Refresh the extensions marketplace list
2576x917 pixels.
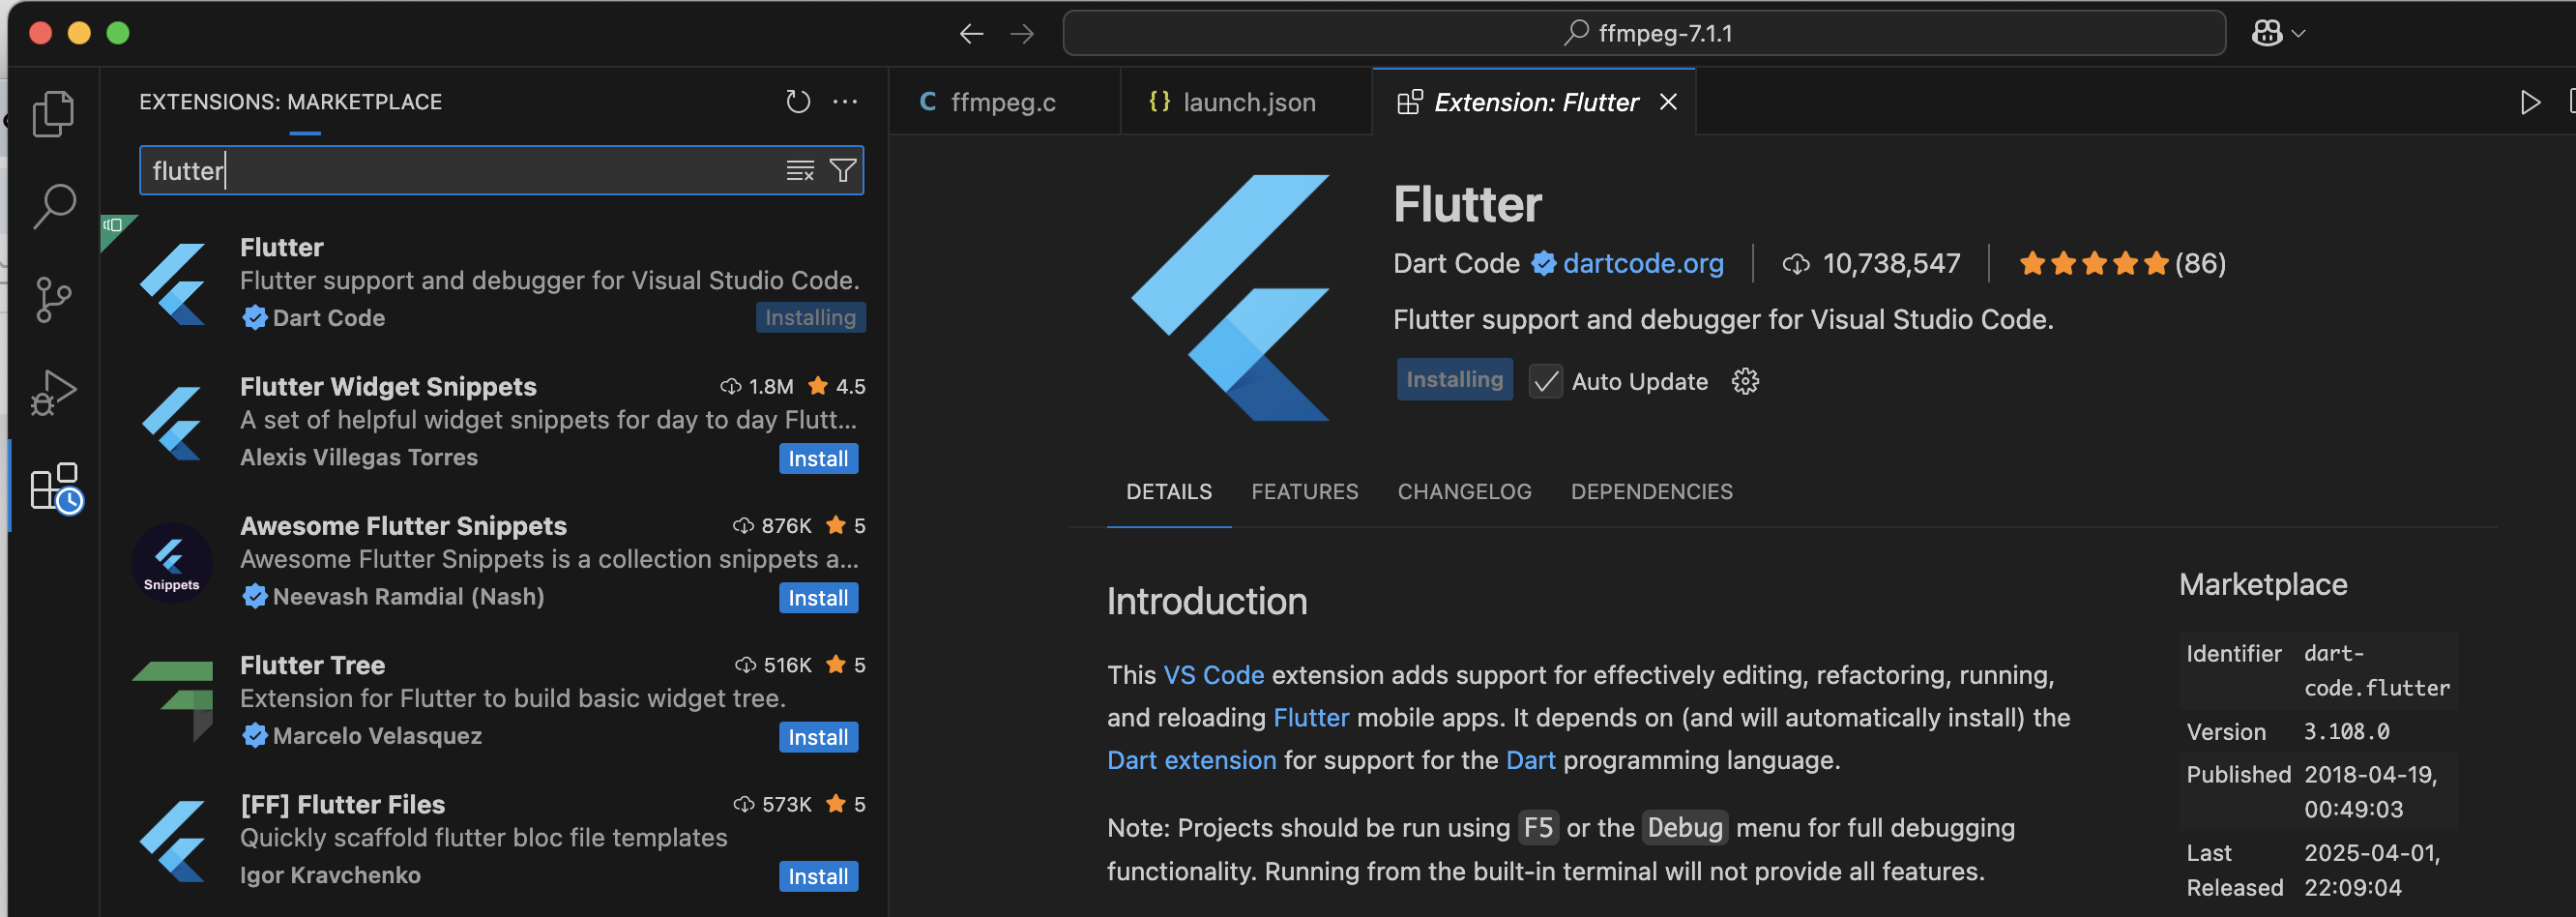pyautogui.click(x=797, y=102)
